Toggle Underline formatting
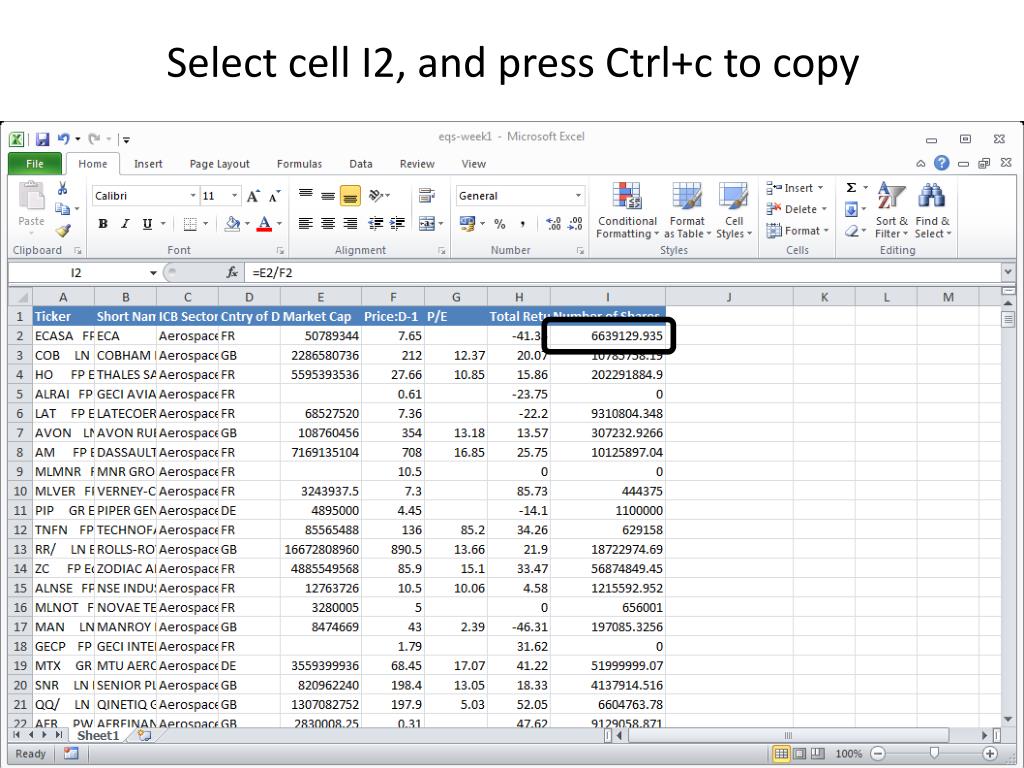Viewport: 1024px width, 768px height. tap(148, 224)
